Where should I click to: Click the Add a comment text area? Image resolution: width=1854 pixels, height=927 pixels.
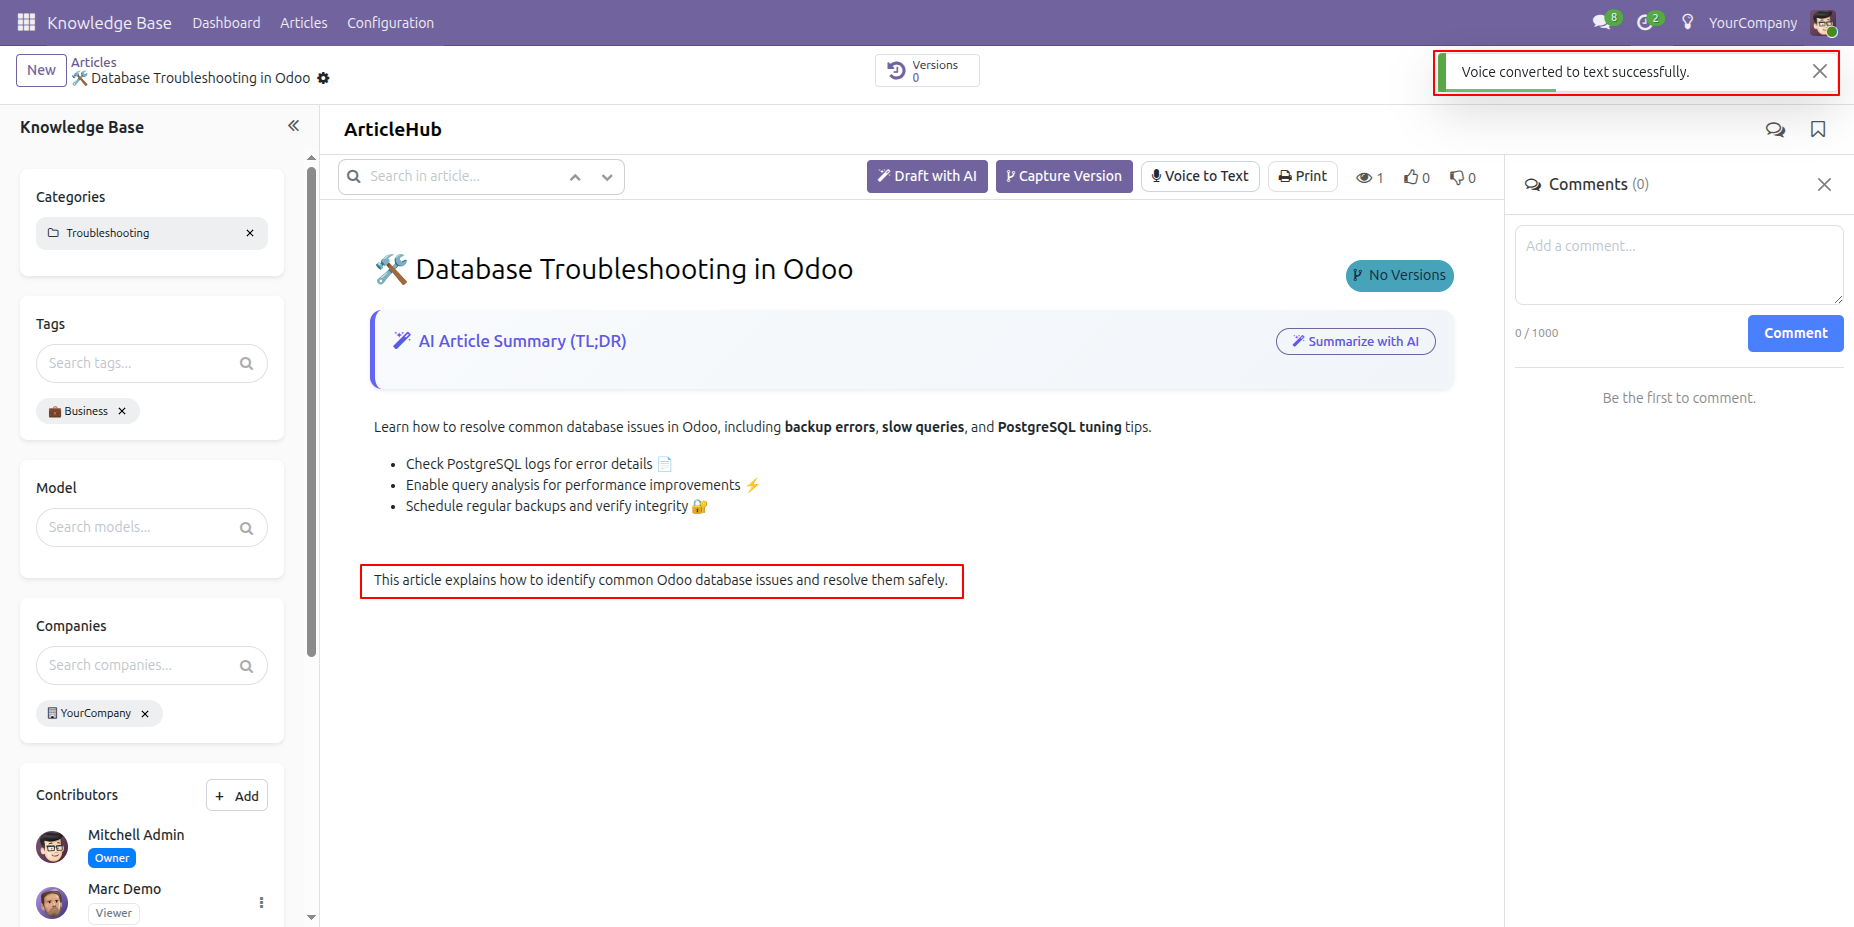[x=1679, y=265]
